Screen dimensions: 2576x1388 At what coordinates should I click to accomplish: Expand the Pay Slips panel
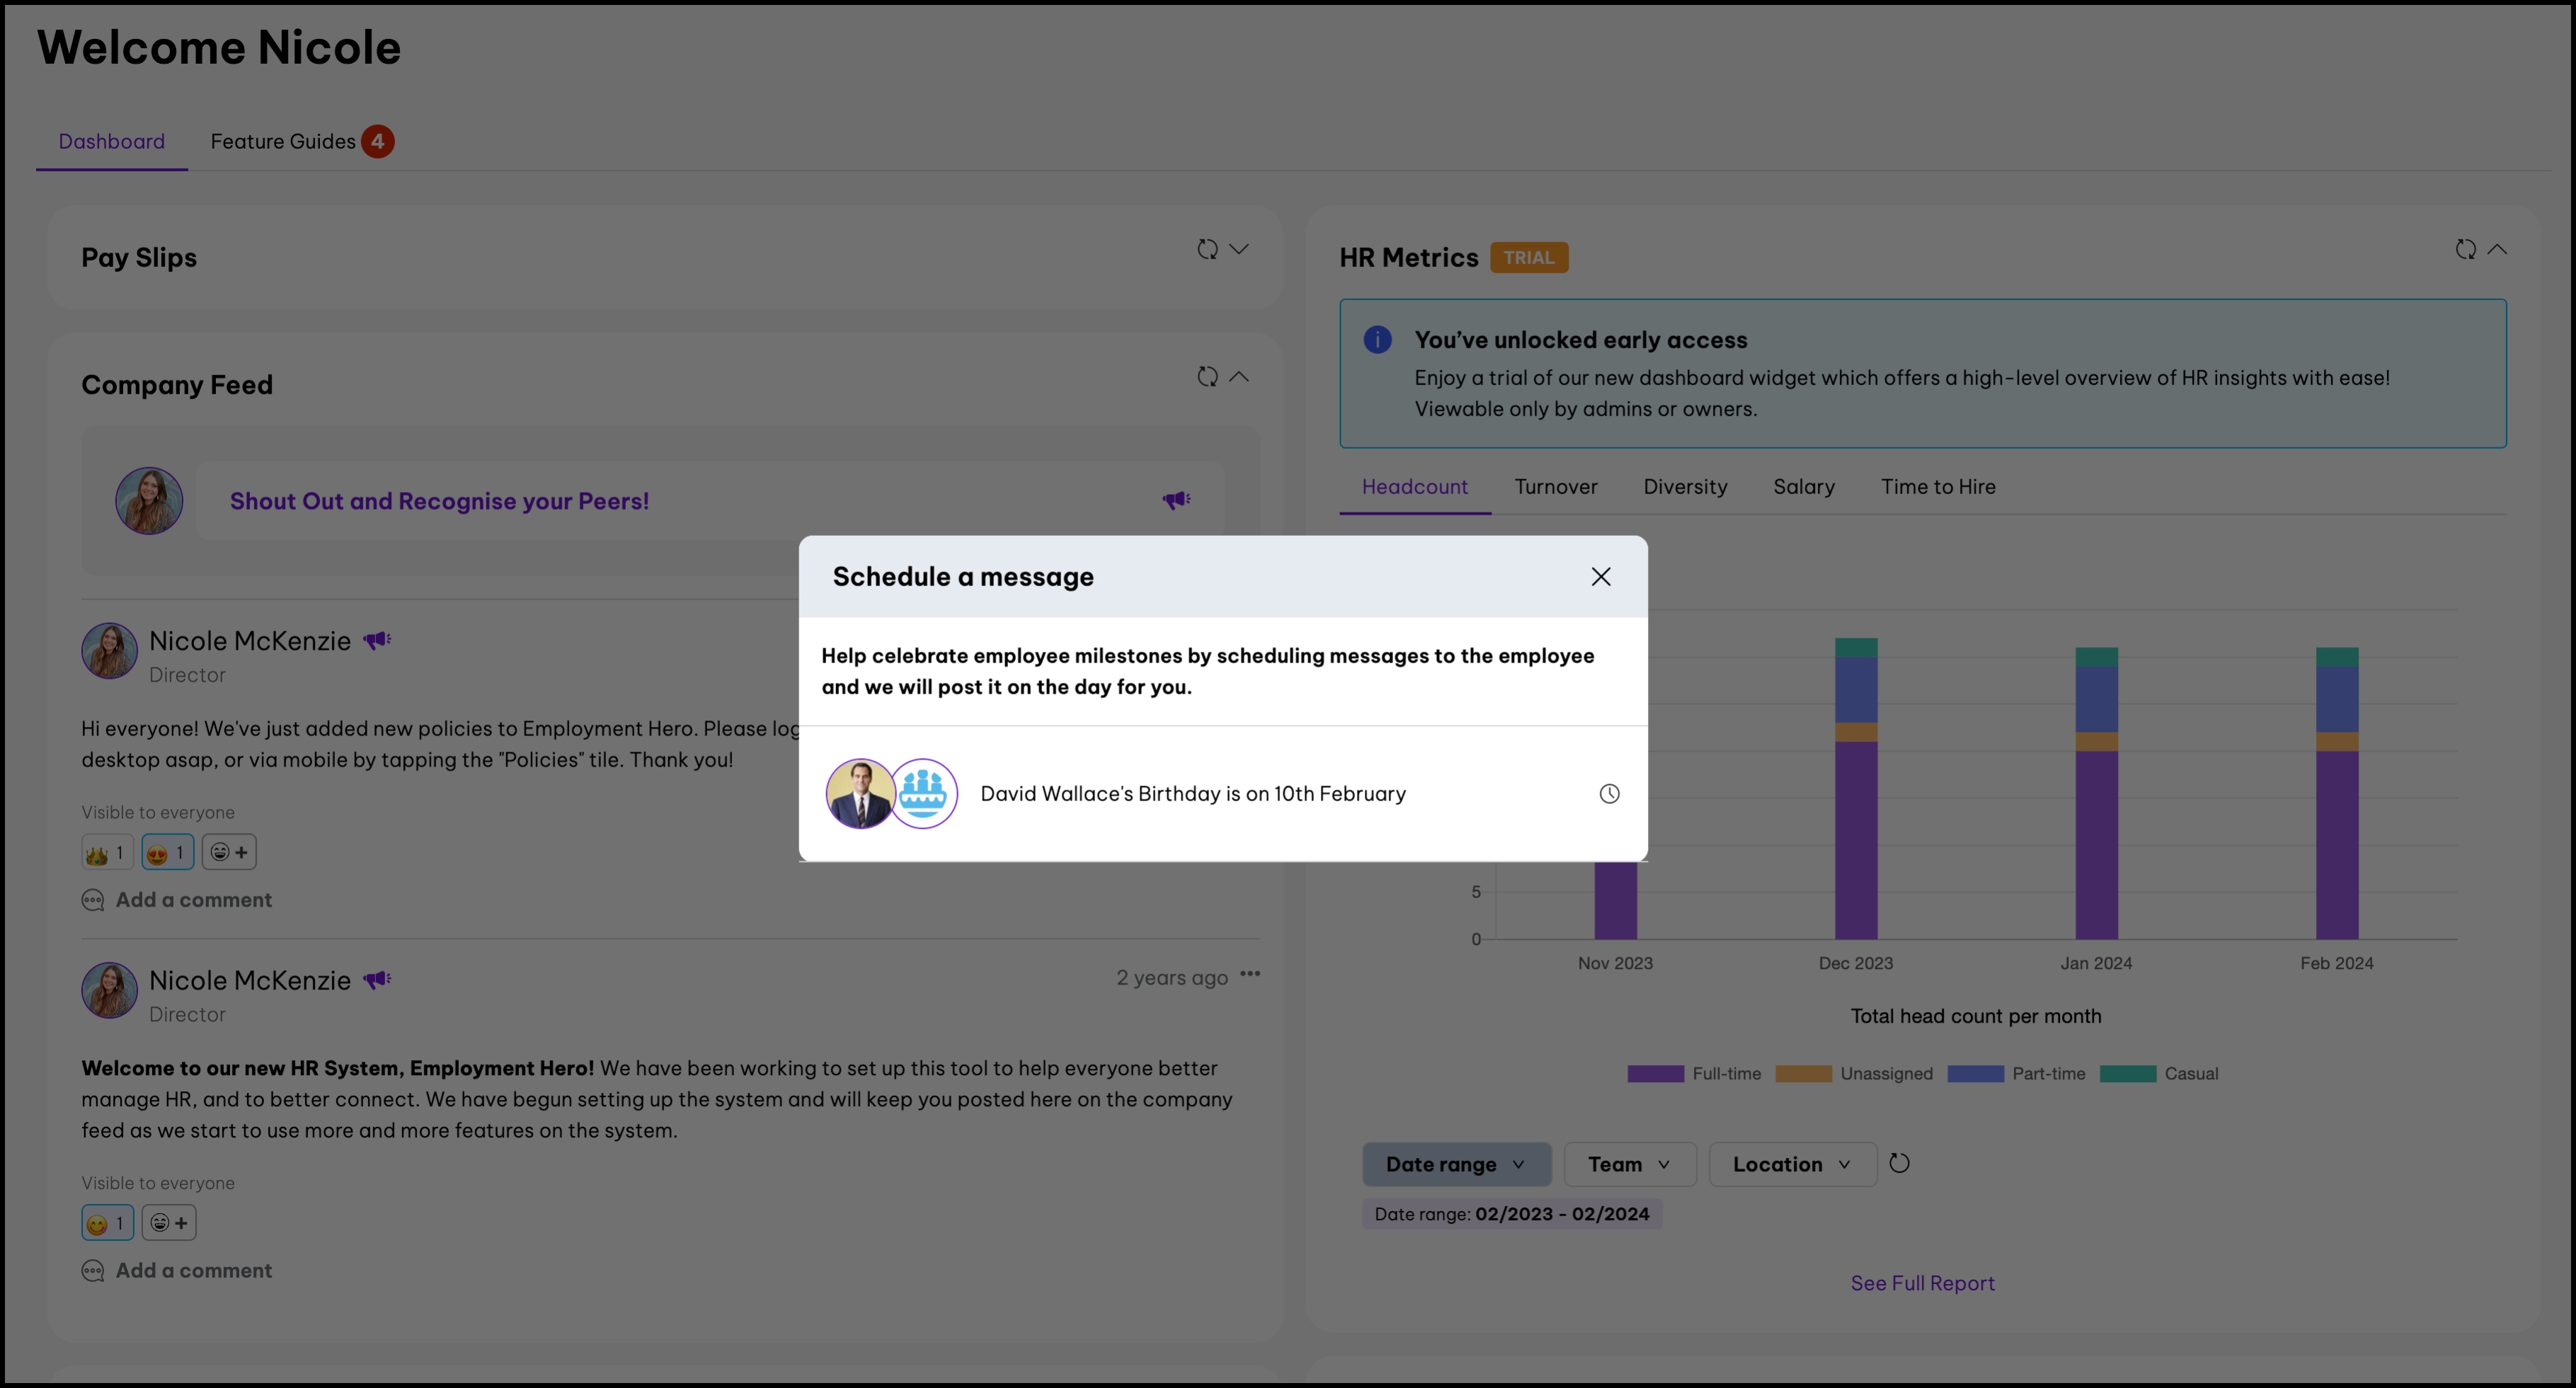pyautogui.click(x=1239, y=249)
